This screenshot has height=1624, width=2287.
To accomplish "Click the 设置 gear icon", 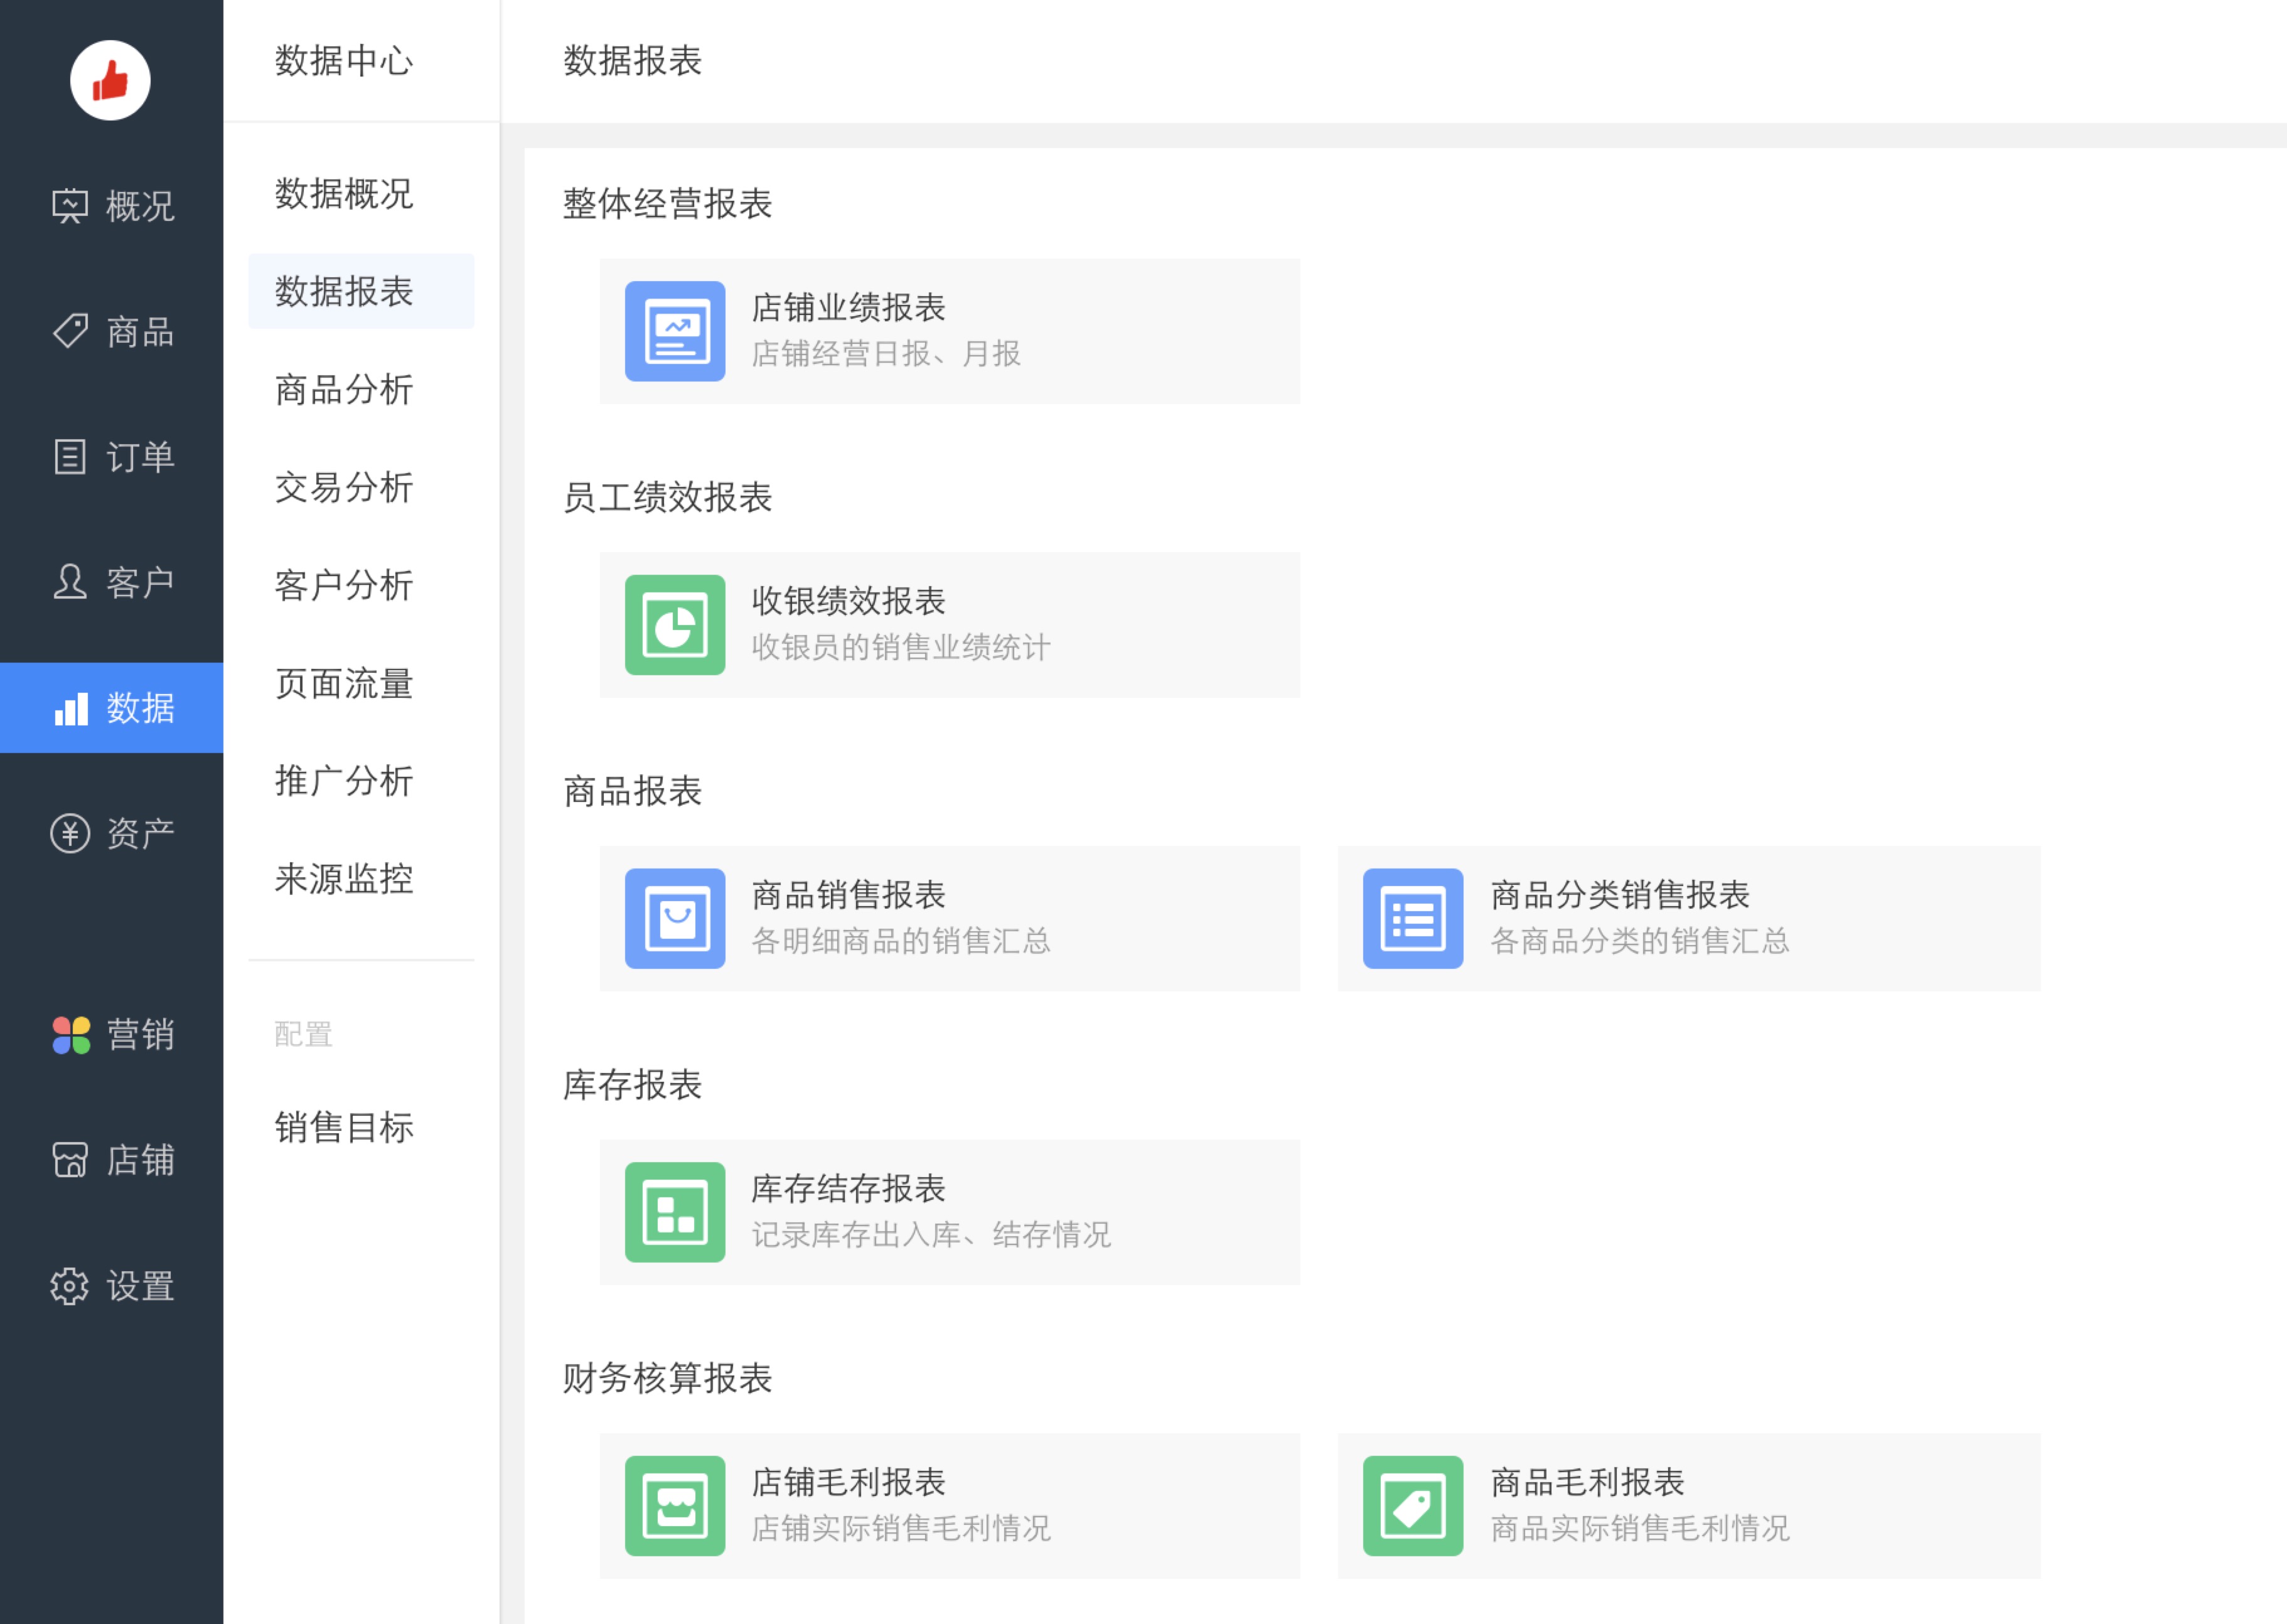I will tap(70, 1286).
